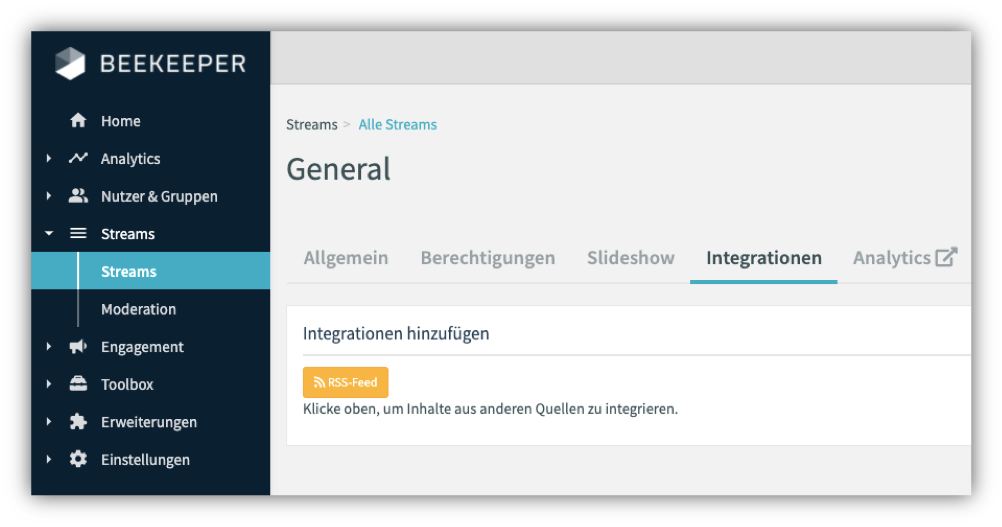
Task: Open the Analytics tab label
Action: point(891,257)
